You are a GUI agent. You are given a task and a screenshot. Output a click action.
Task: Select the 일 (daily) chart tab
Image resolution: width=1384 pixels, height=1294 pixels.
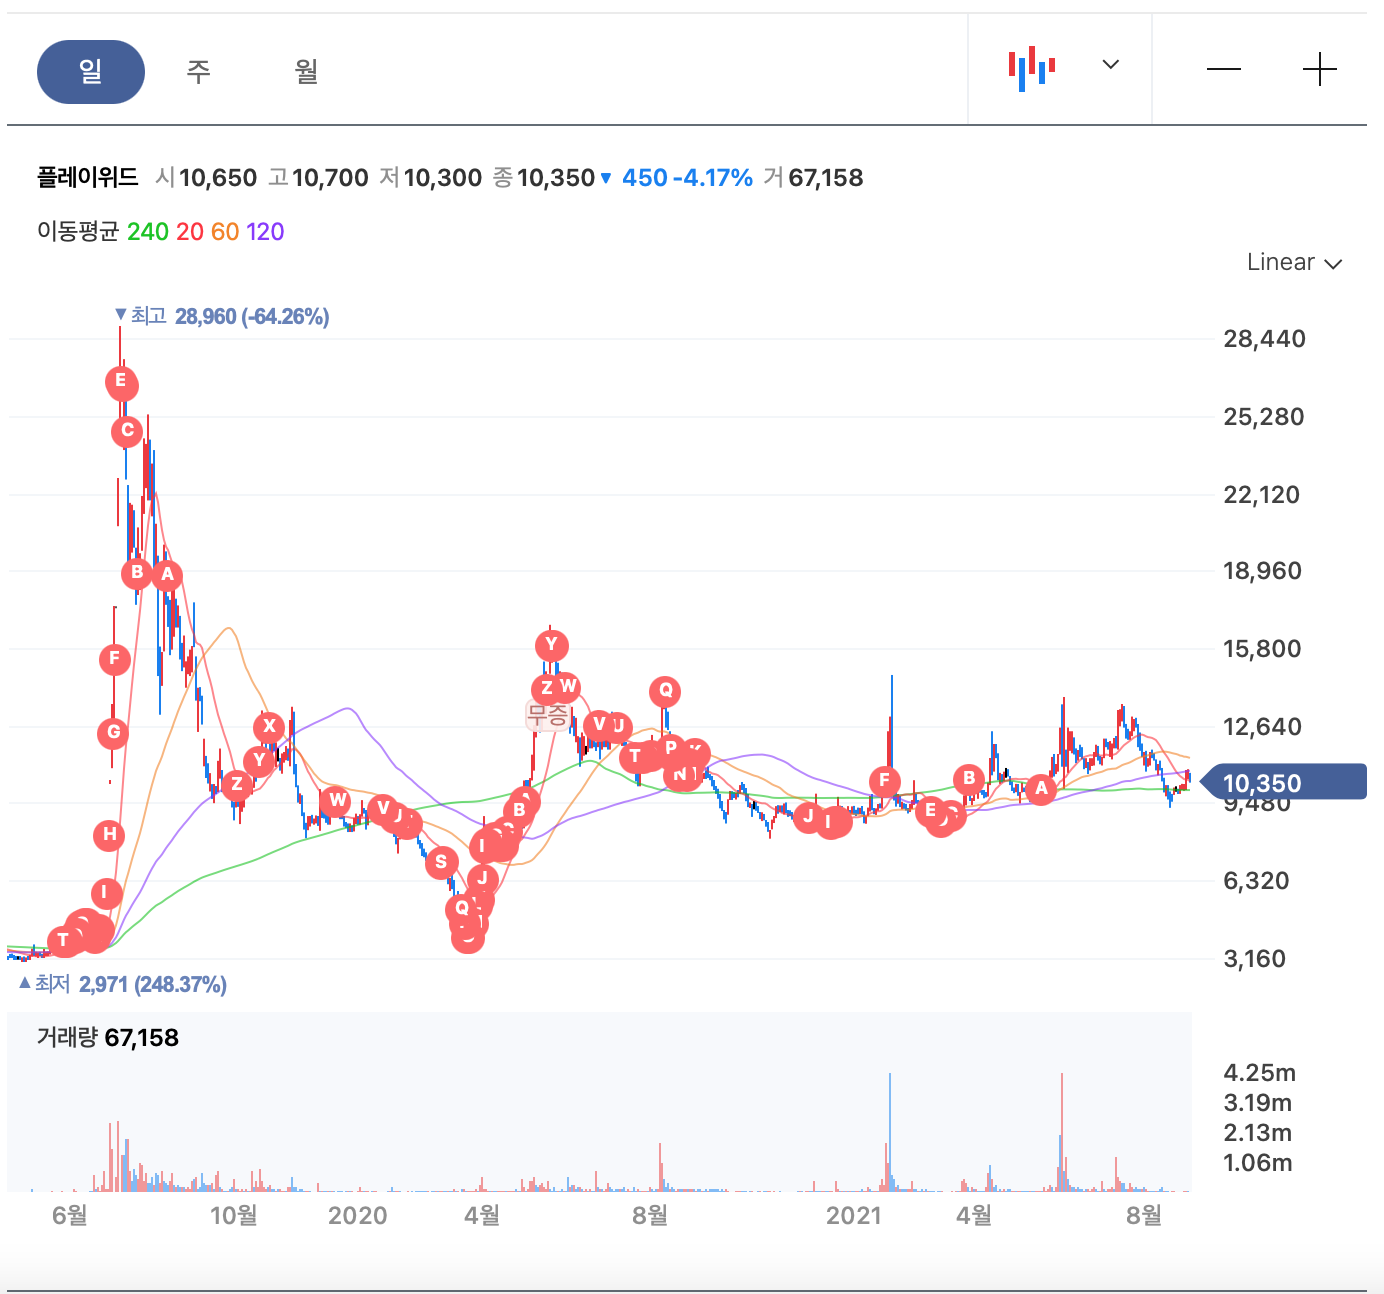point(91,72)
